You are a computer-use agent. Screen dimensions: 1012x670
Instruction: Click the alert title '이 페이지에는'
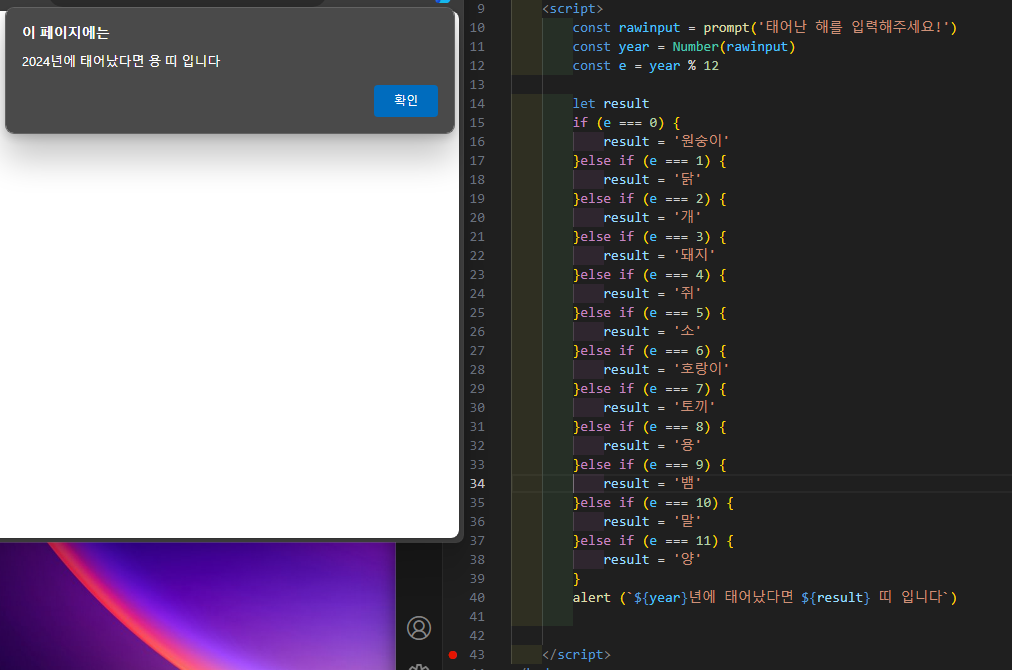pos(65,32)
